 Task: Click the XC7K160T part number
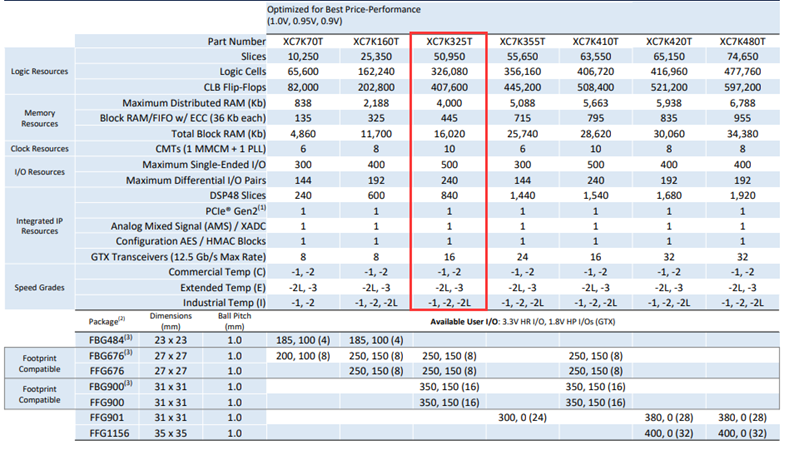coord(376,41)
